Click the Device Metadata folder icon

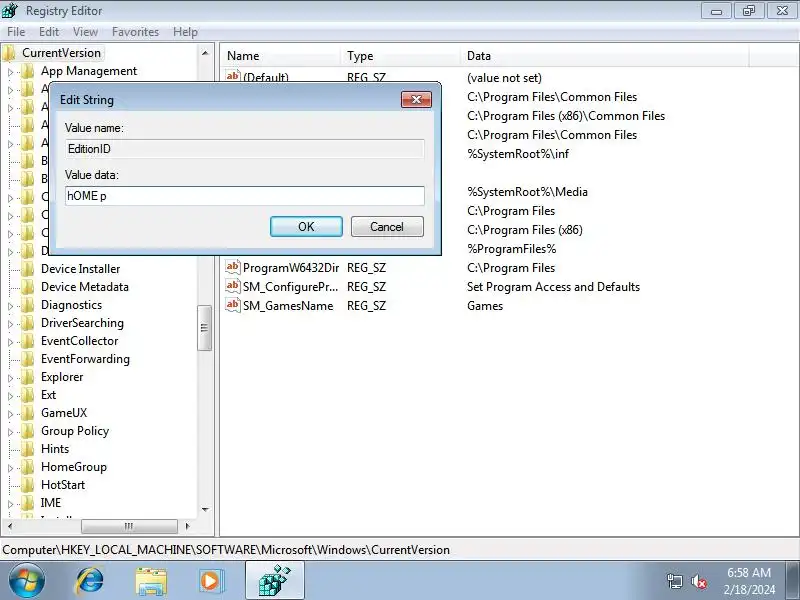28,287
